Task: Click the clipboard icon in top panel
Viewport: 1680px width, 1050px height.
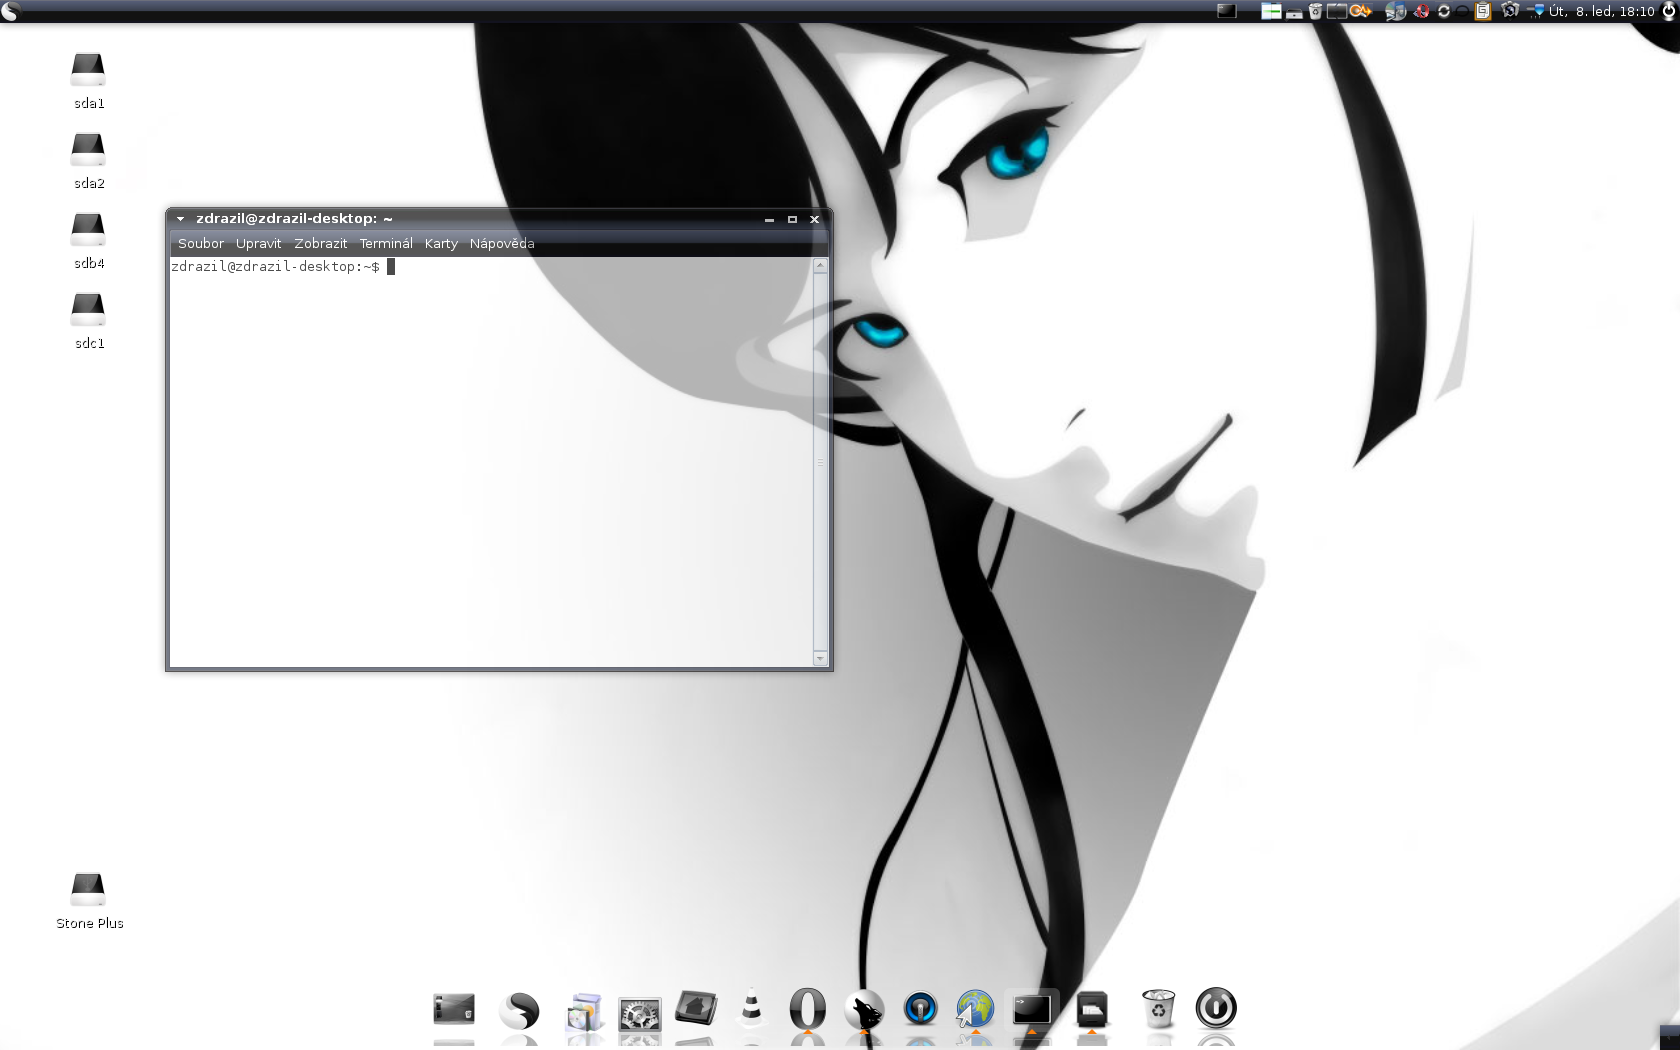Action: coord(1483,11)
